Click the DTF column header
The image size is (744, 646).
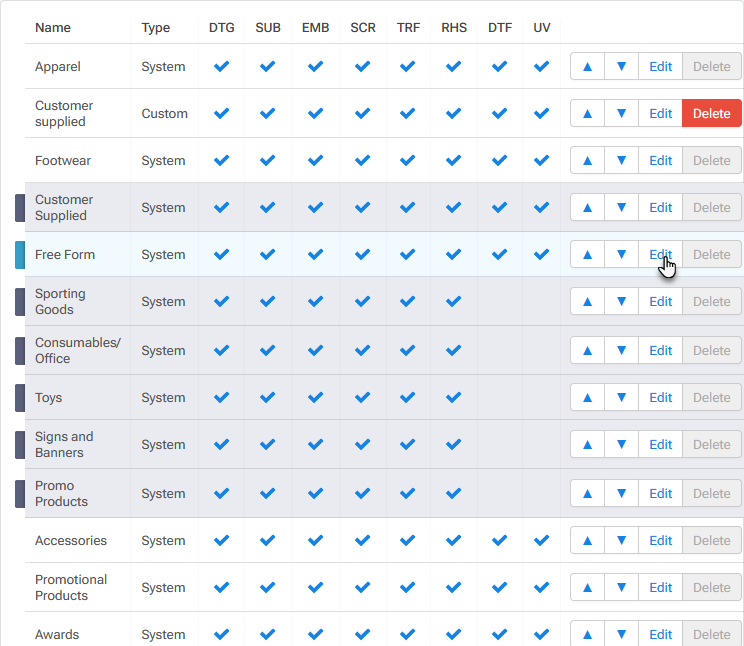point(500,28)
